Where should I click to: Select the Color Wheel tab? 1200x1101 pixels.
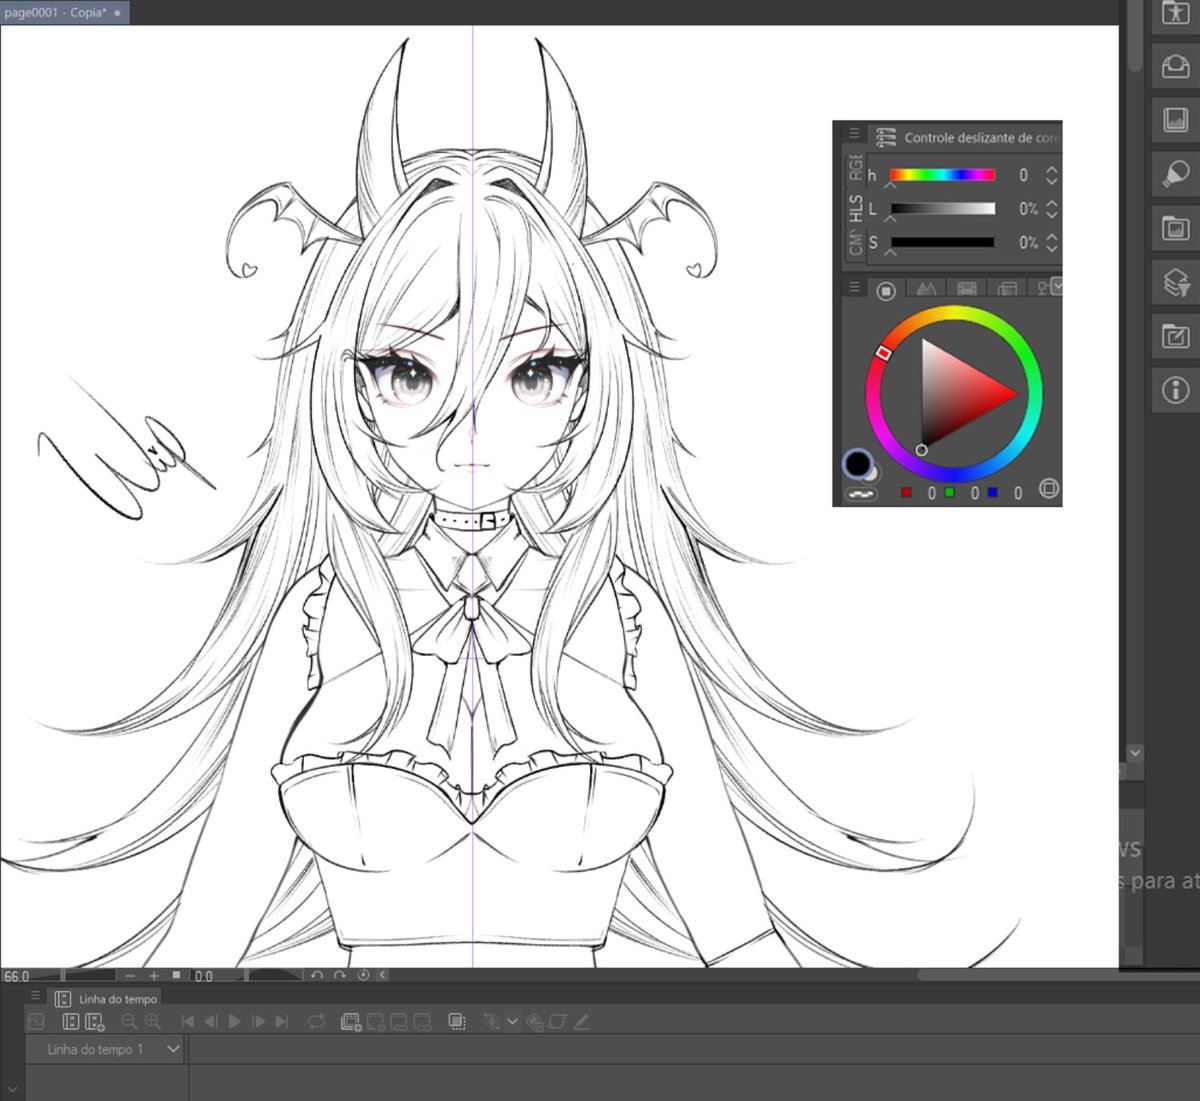pyautogui.click(x=885, y=290)
